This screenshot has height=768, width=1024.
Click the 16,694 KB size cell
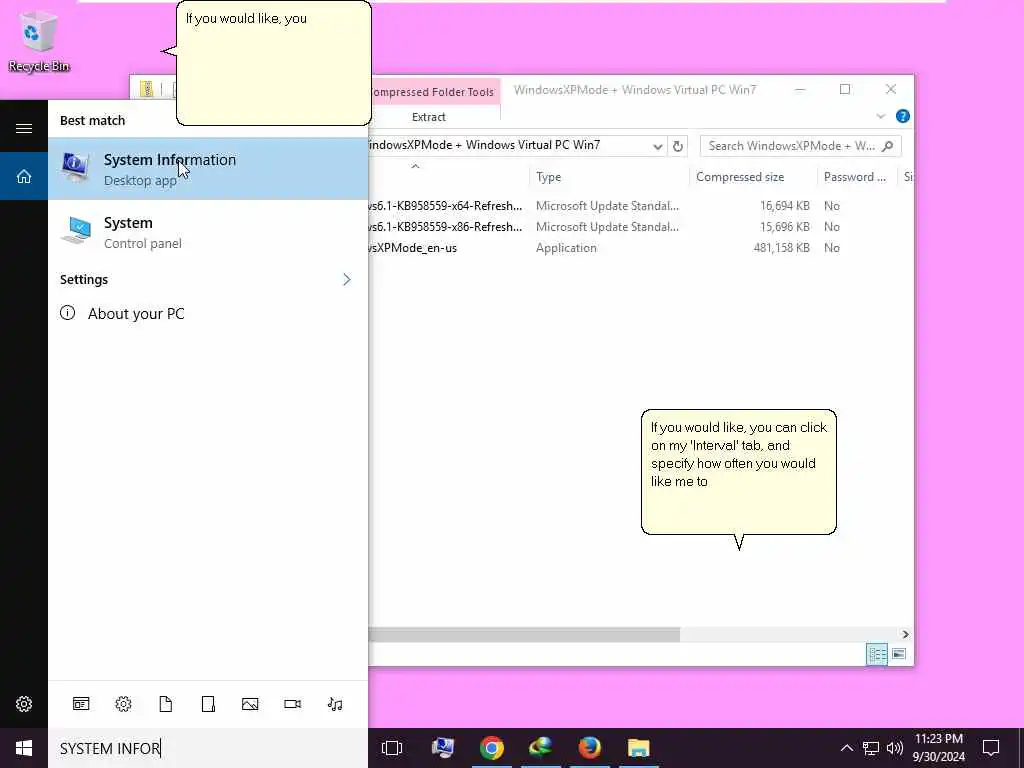pos(784,206)
